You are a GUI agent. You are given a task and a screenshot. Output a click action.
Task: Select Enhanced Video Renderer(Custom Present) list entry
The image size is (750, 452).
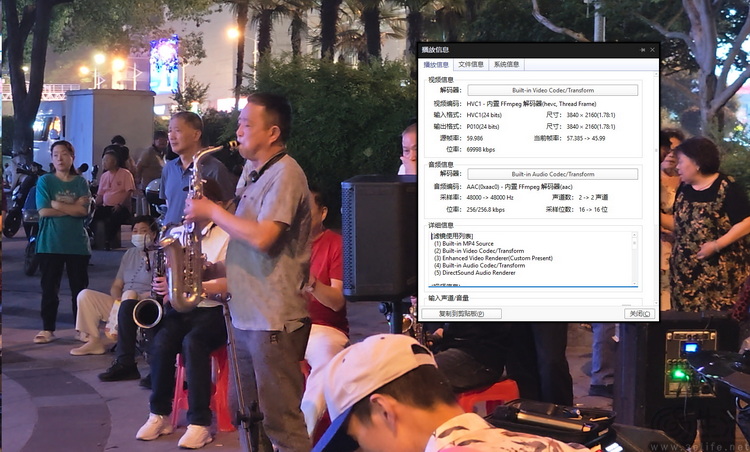point(493,258)
